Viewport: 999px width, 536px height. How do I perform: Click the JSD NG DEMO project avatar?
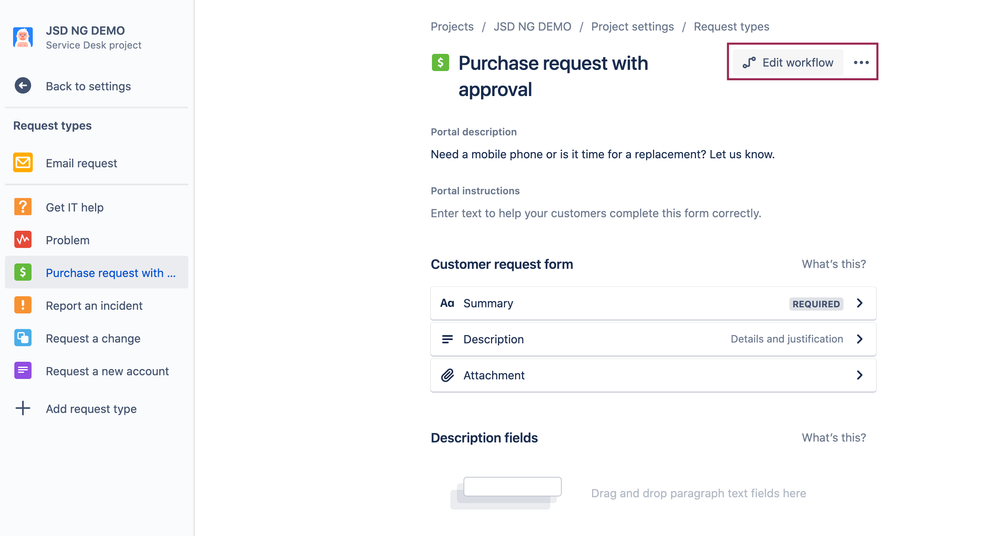tap(23, 37)
